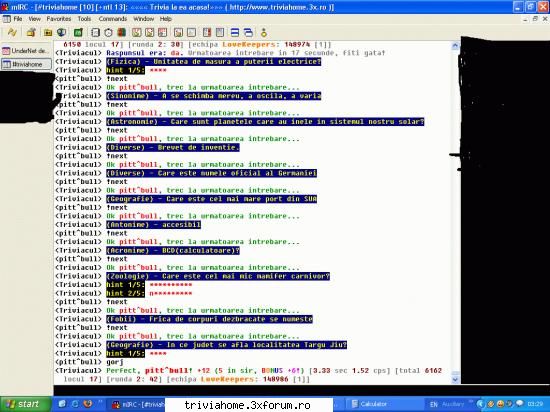
Task: Open mIRC Options from toolbar
Action: pos(31,33)
